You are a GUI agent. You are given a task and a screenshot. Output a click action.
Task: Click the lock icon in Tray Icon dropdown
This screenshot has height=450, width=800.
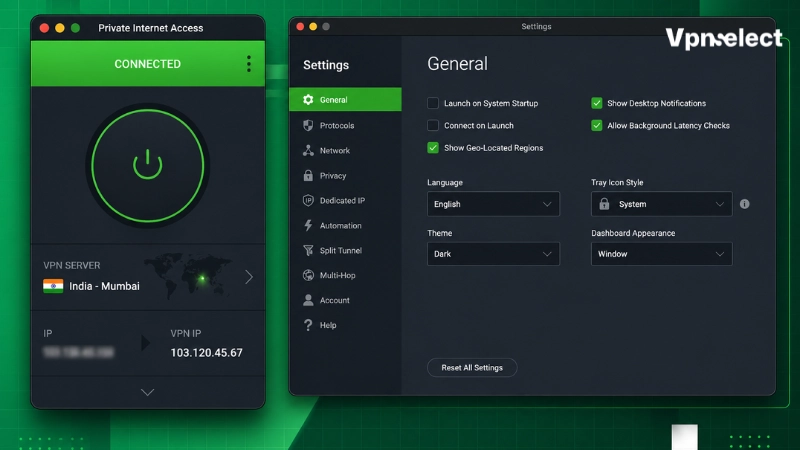tap(604, 204)
